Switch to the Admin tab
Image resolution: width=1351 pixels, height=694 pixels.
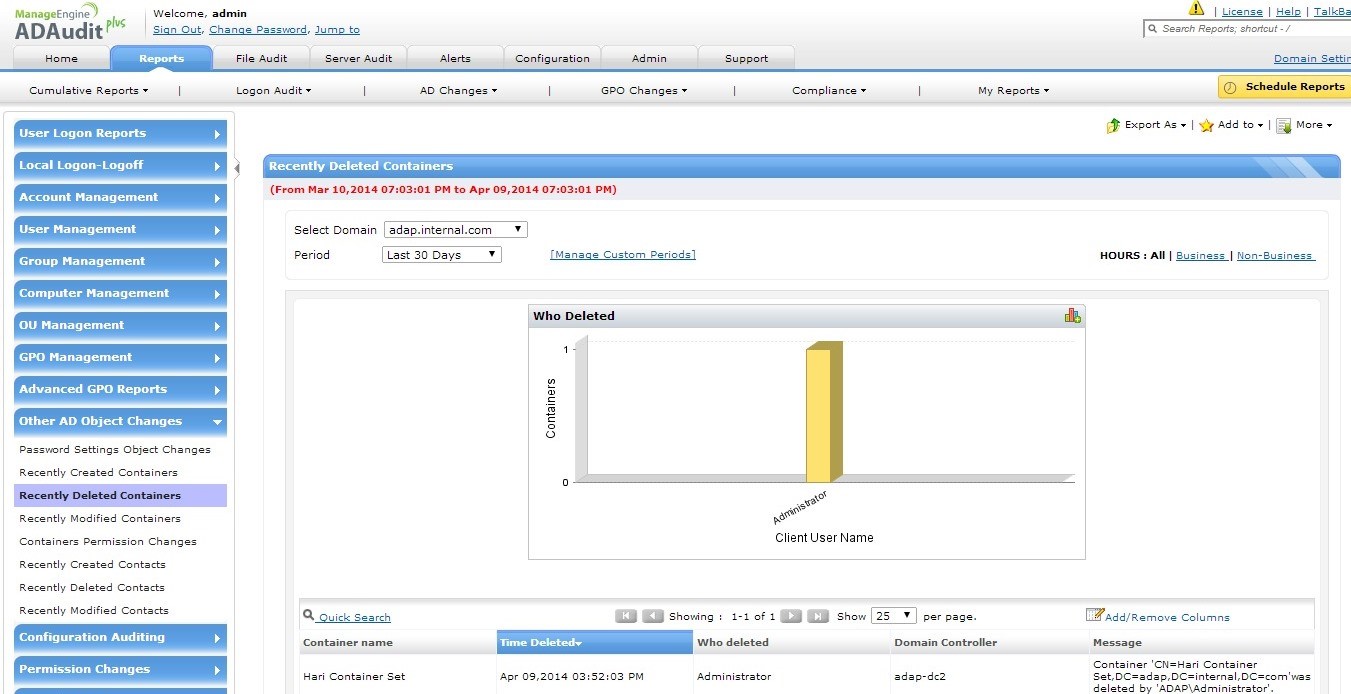tap(649, 58)
